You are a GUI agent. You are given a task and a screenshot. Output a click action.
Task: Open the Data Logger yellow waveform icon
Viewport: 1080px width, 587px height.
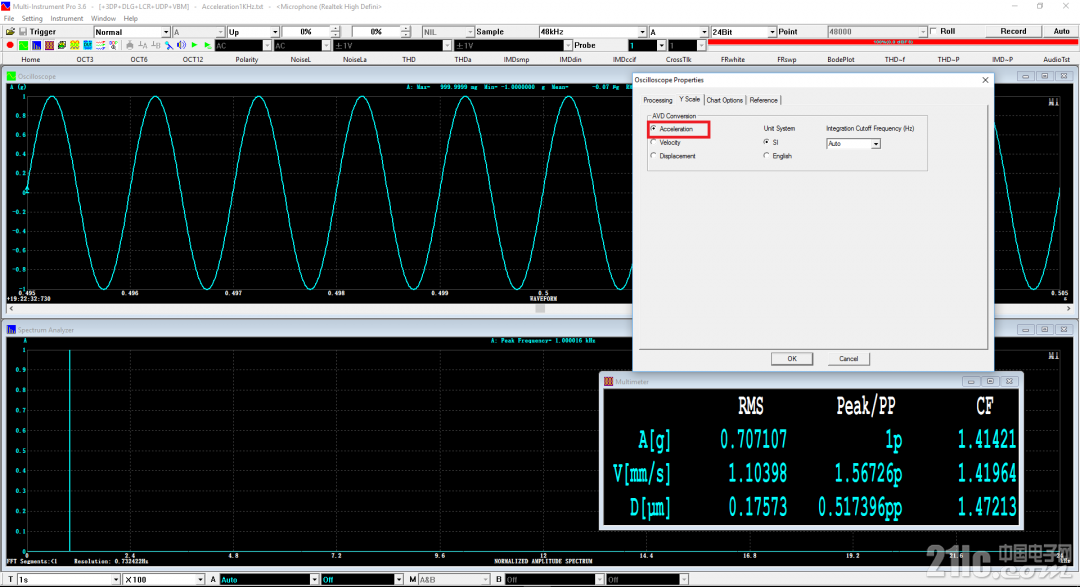point(74,45)
